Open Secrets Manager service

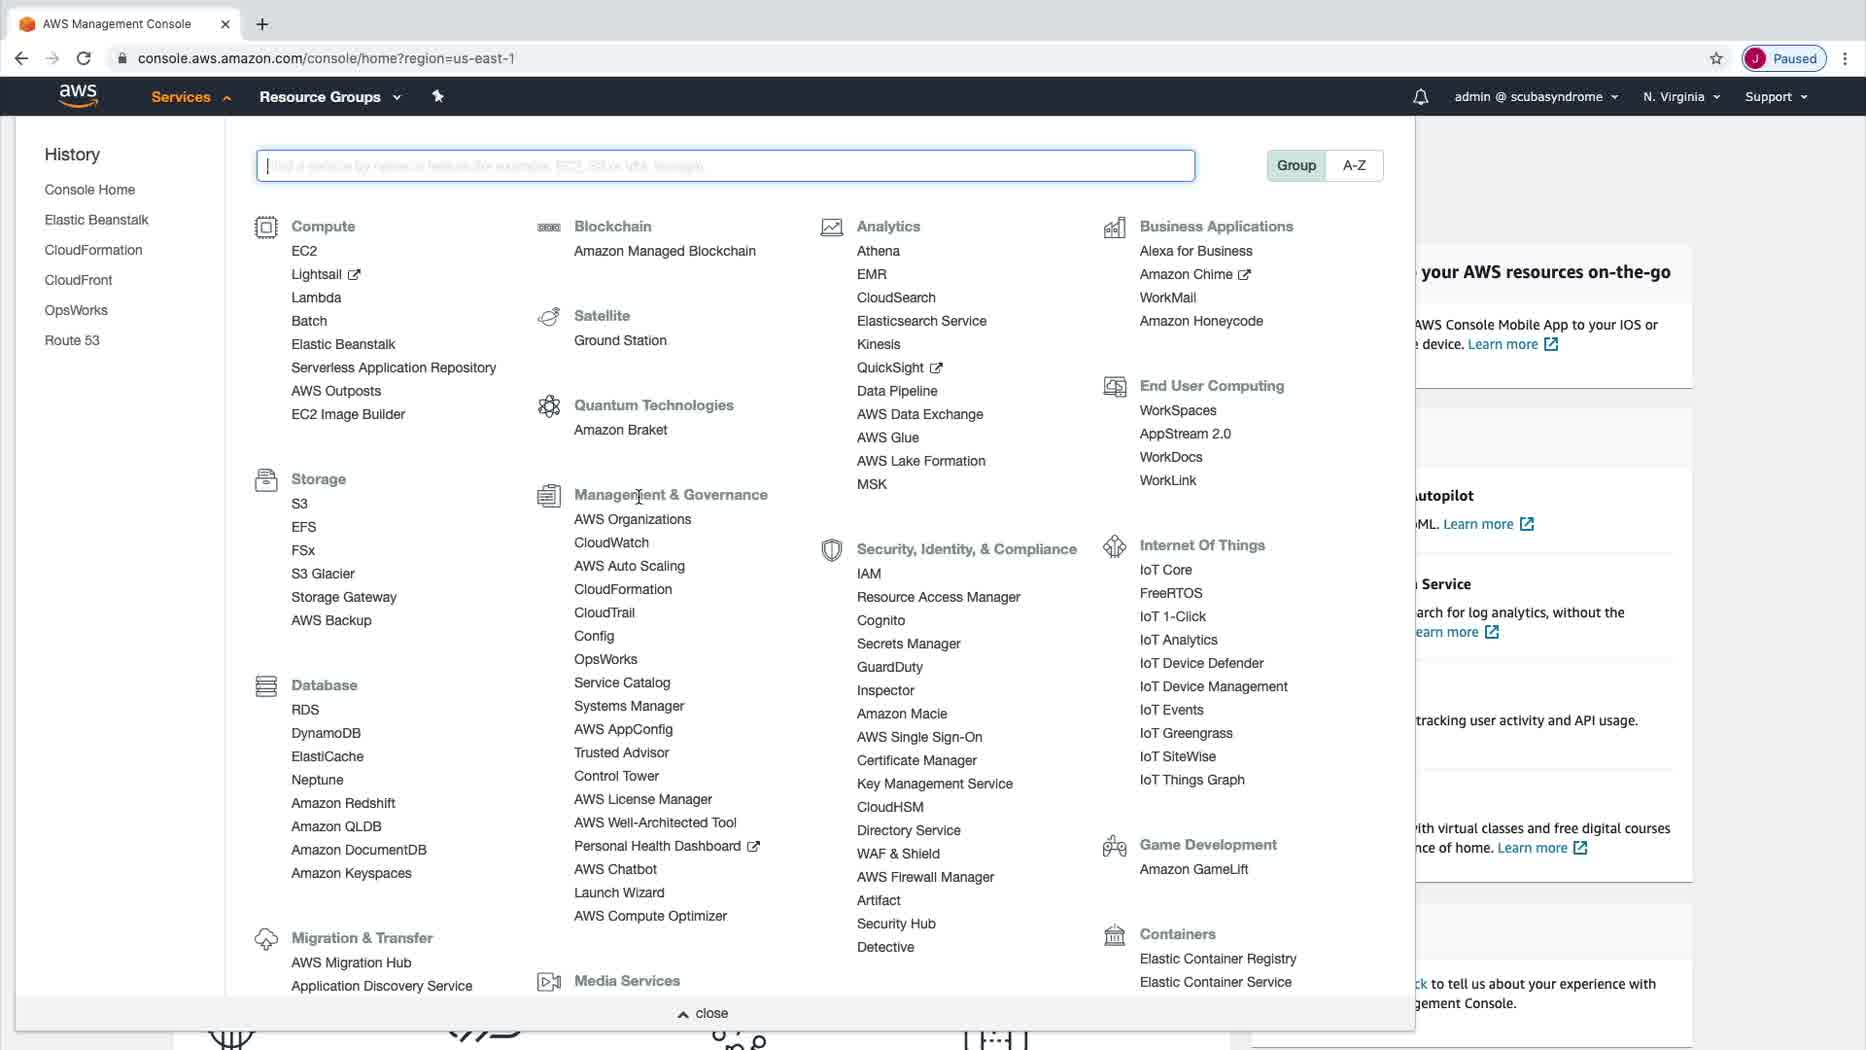(x=908, y=644)
